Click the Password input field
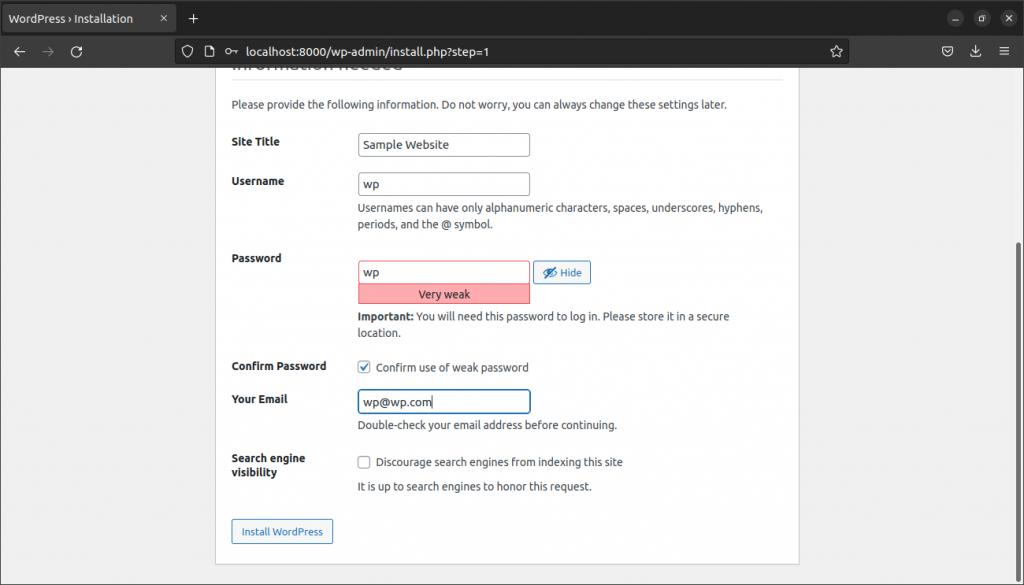The image size is (1024, 585). 443,272
